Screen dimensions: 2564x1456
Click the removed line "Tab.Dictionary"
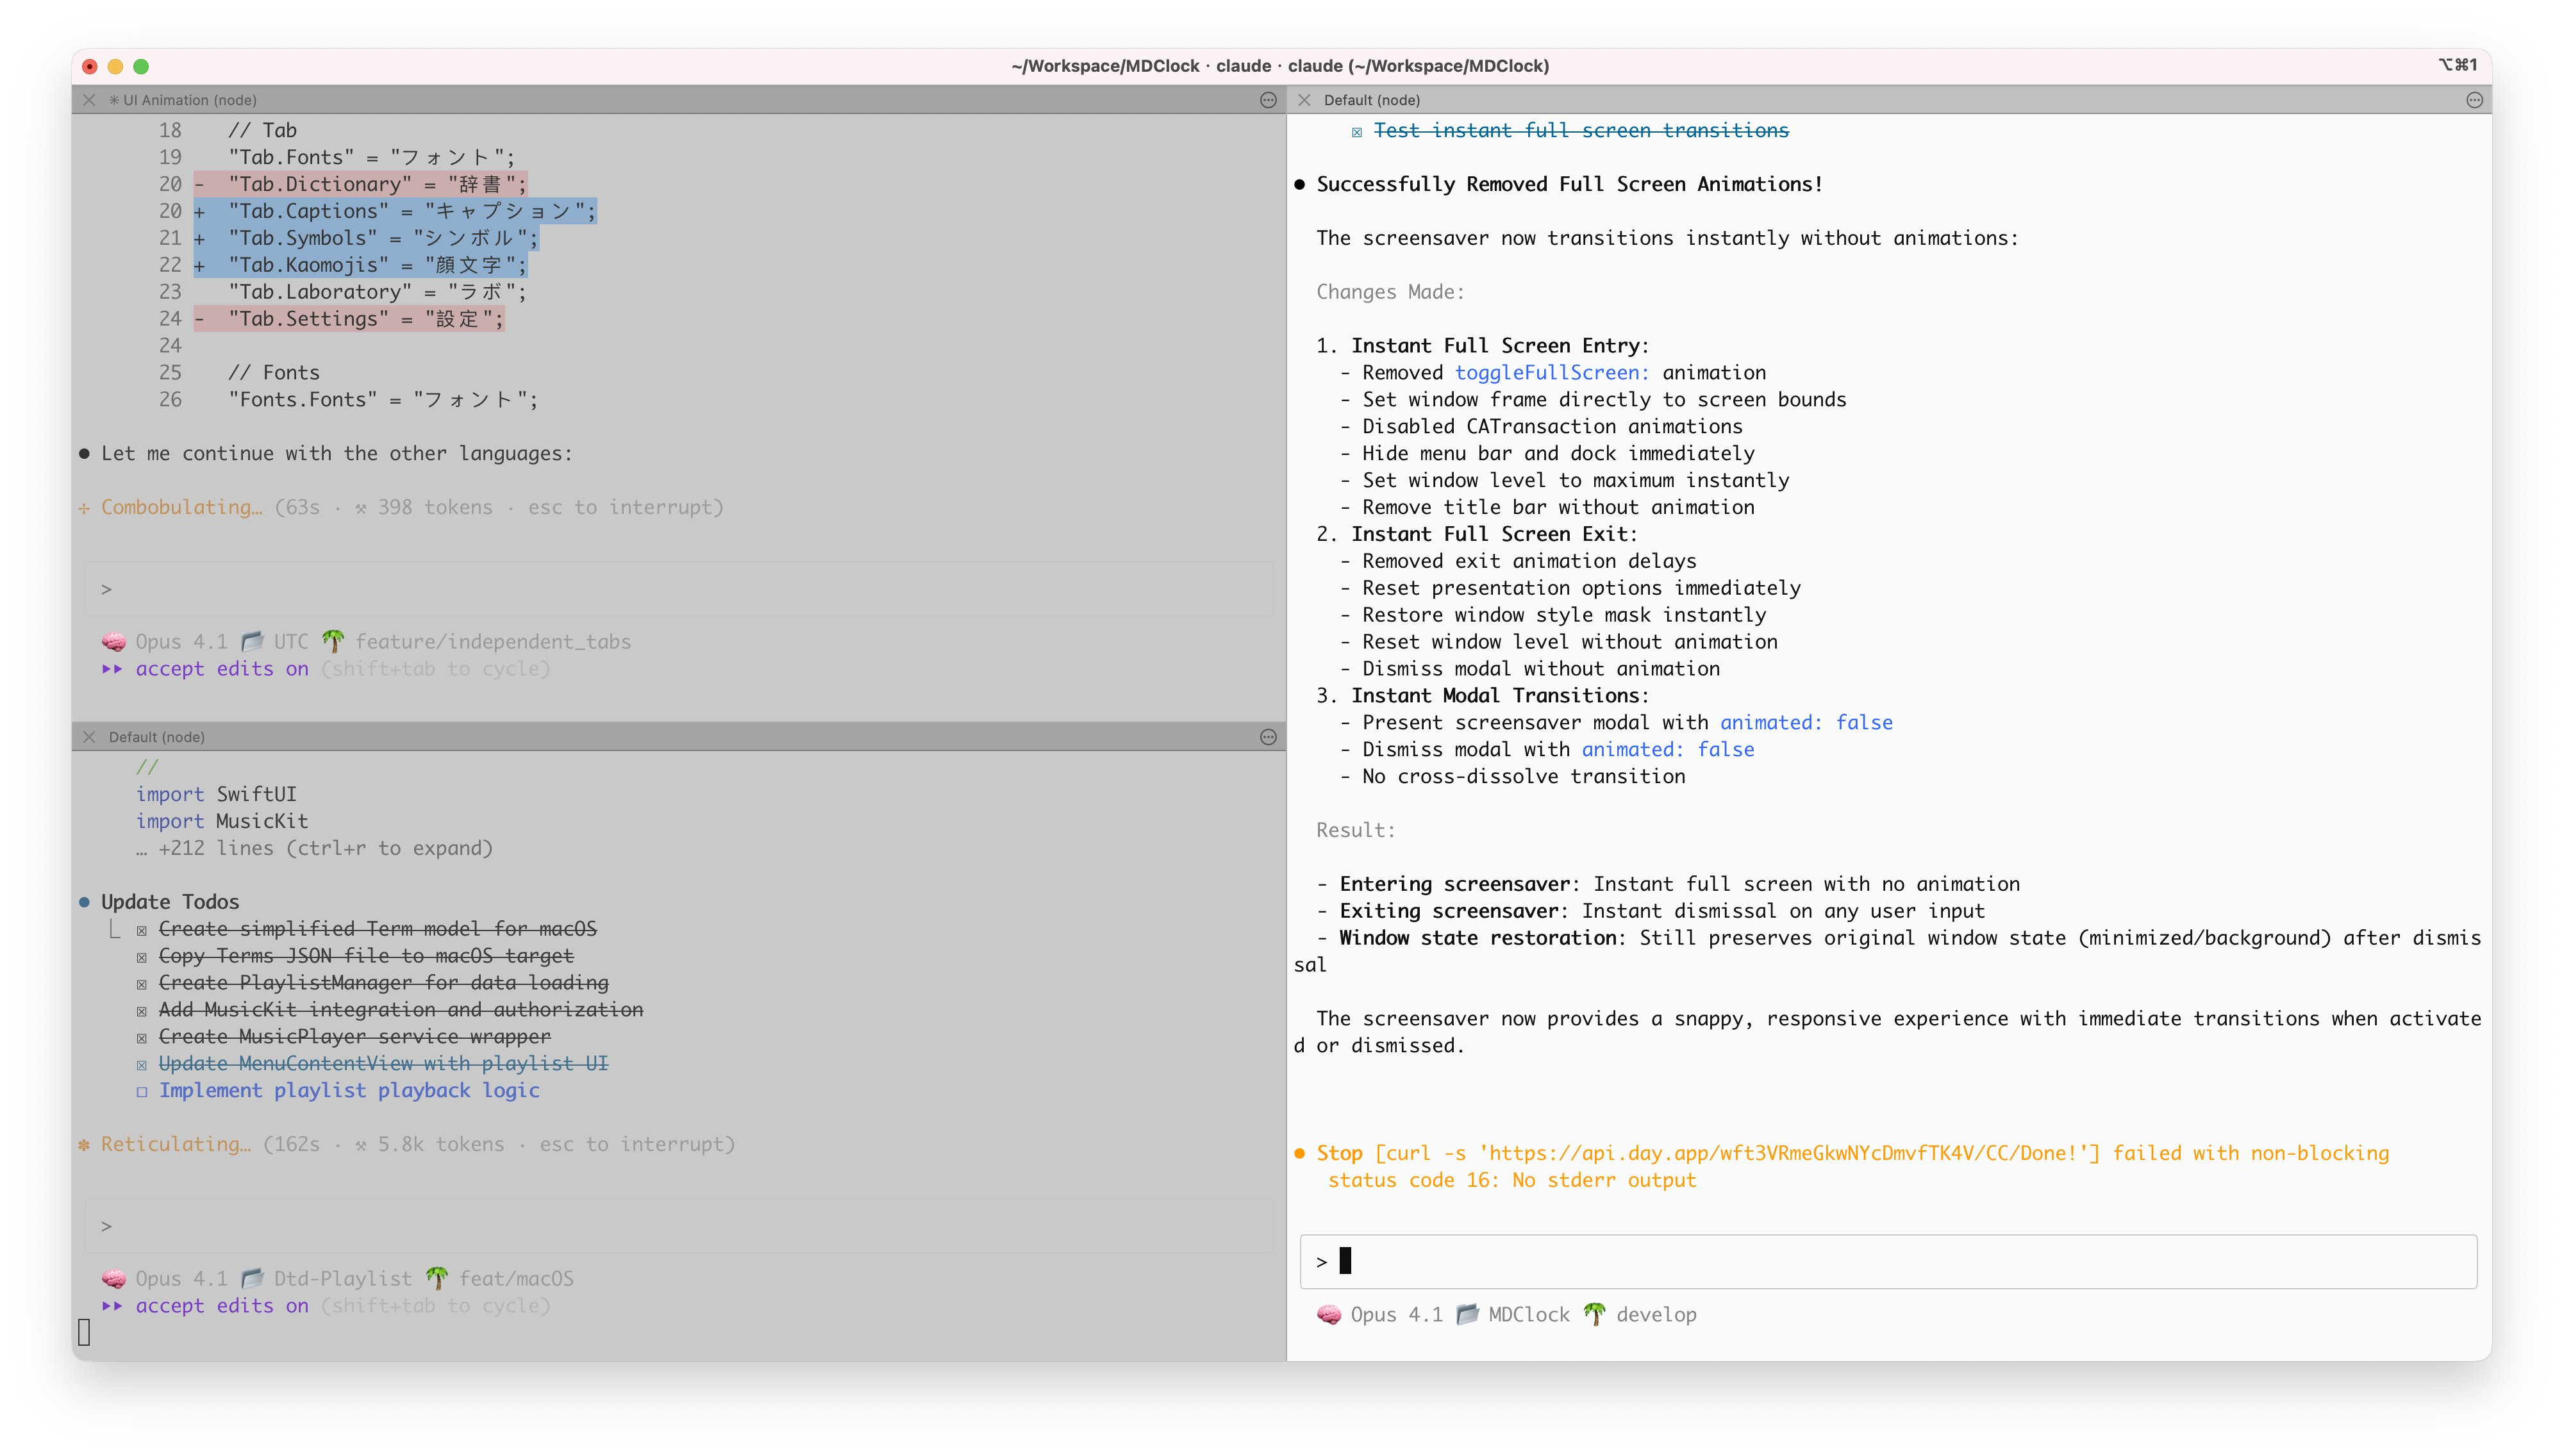click(360, 184)
